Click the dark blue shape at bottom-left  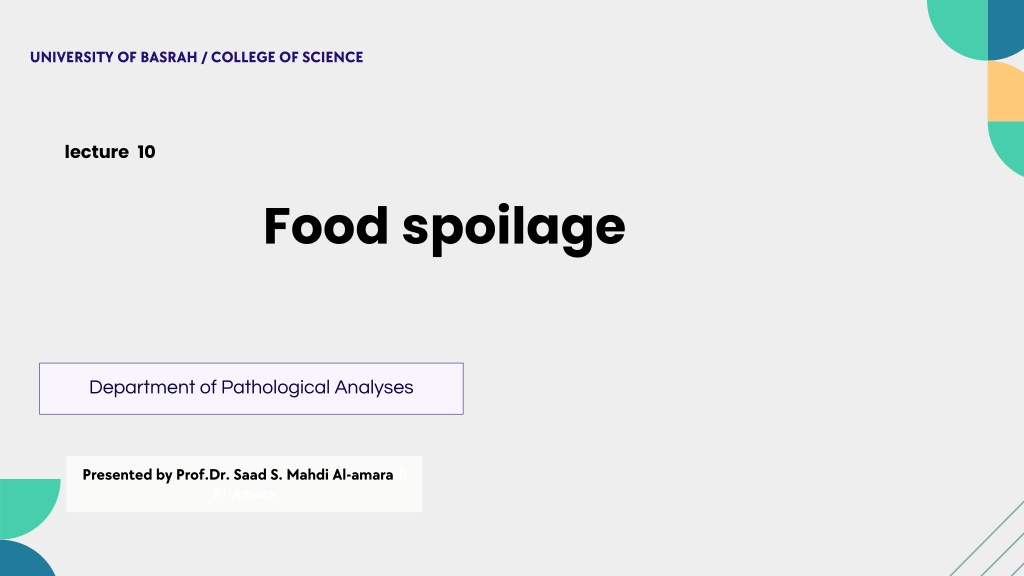pos(22,560)
